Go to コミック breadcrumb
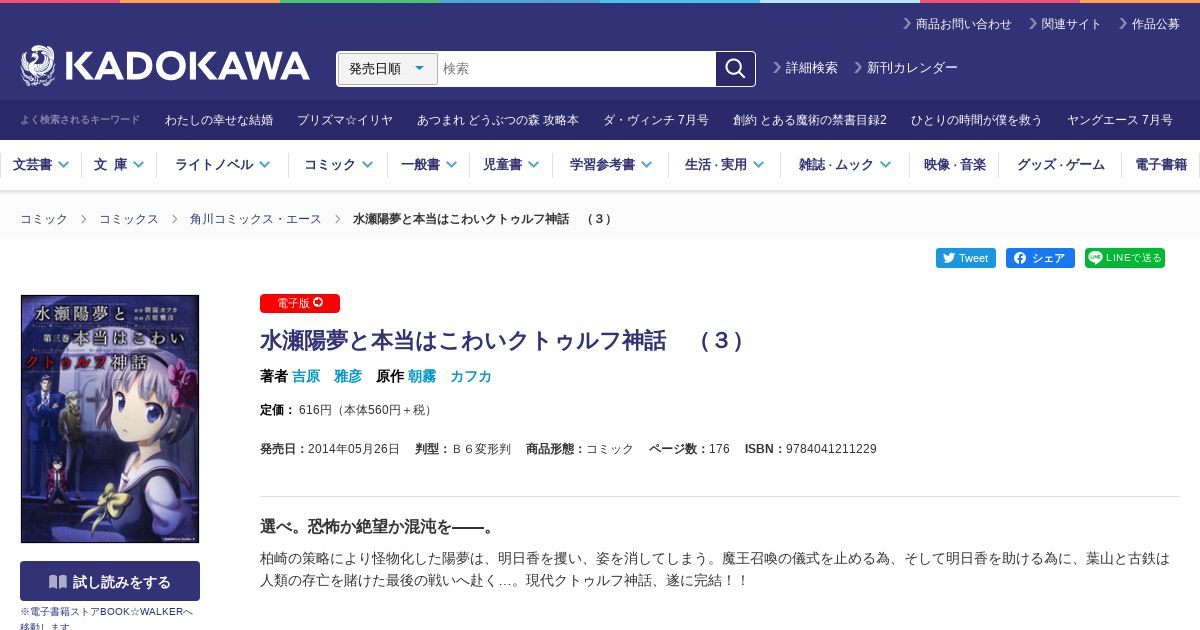The width and height of the screenshot is (1200, 630). 44,219
